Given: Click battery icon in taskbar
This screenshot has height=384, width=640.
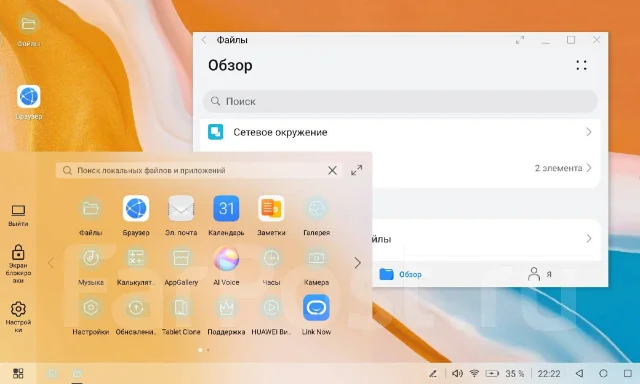Looking at the screenshot, I should coord(492,373).
